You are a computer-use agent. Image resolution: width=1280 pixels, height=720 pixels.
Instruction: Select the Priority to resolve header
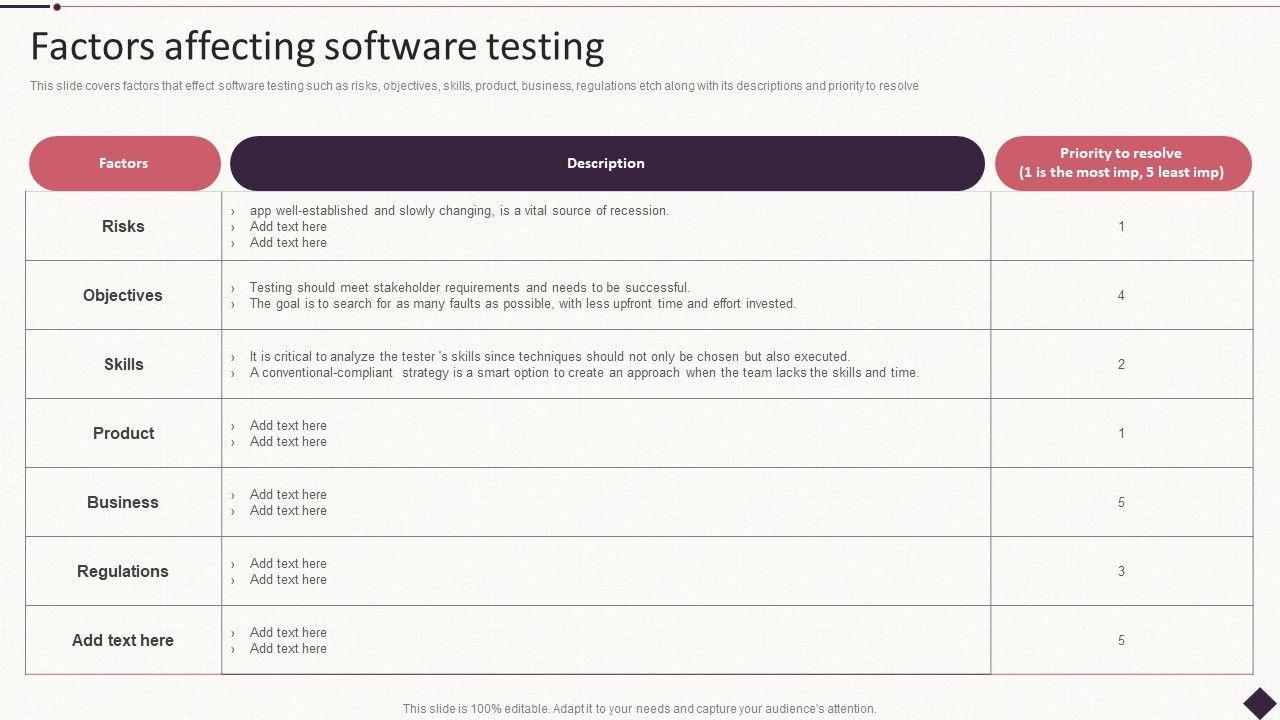[x=1121, y=163]
